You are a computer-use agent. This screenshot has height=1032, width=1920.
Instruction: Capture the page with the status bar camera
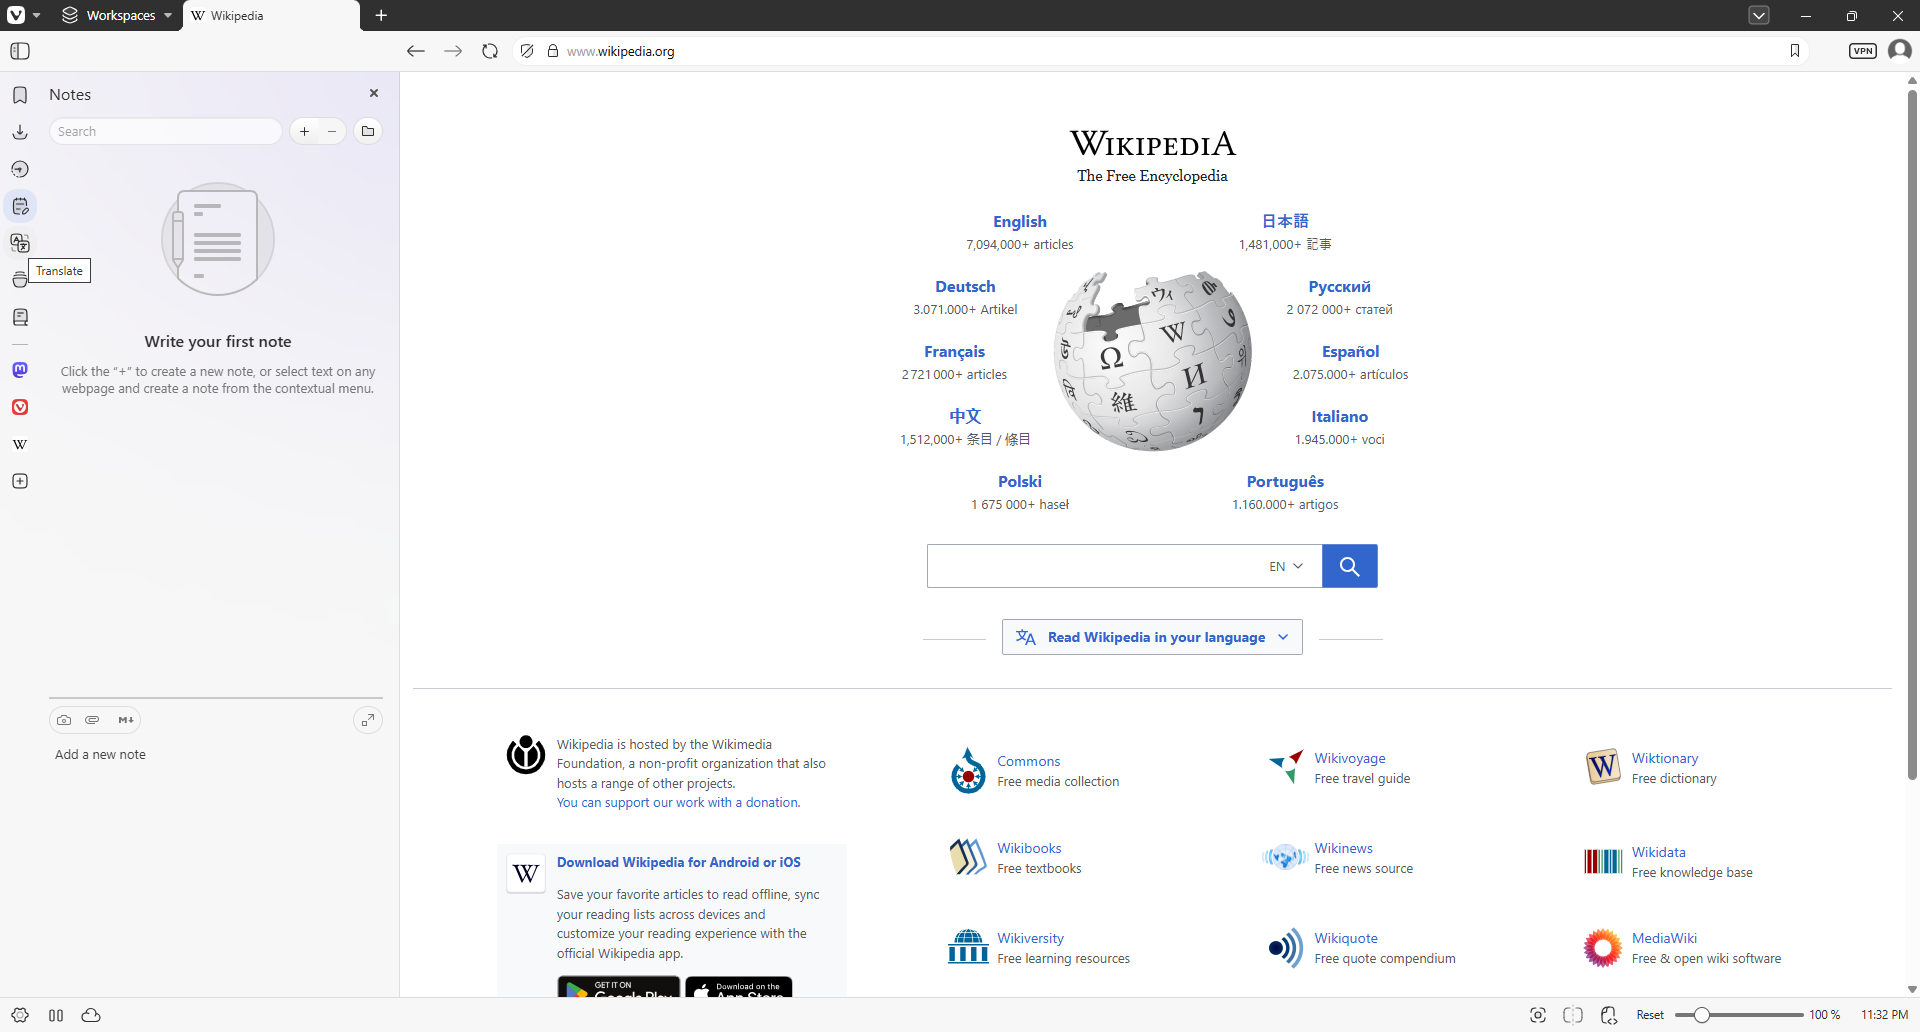(1538, 1015)
